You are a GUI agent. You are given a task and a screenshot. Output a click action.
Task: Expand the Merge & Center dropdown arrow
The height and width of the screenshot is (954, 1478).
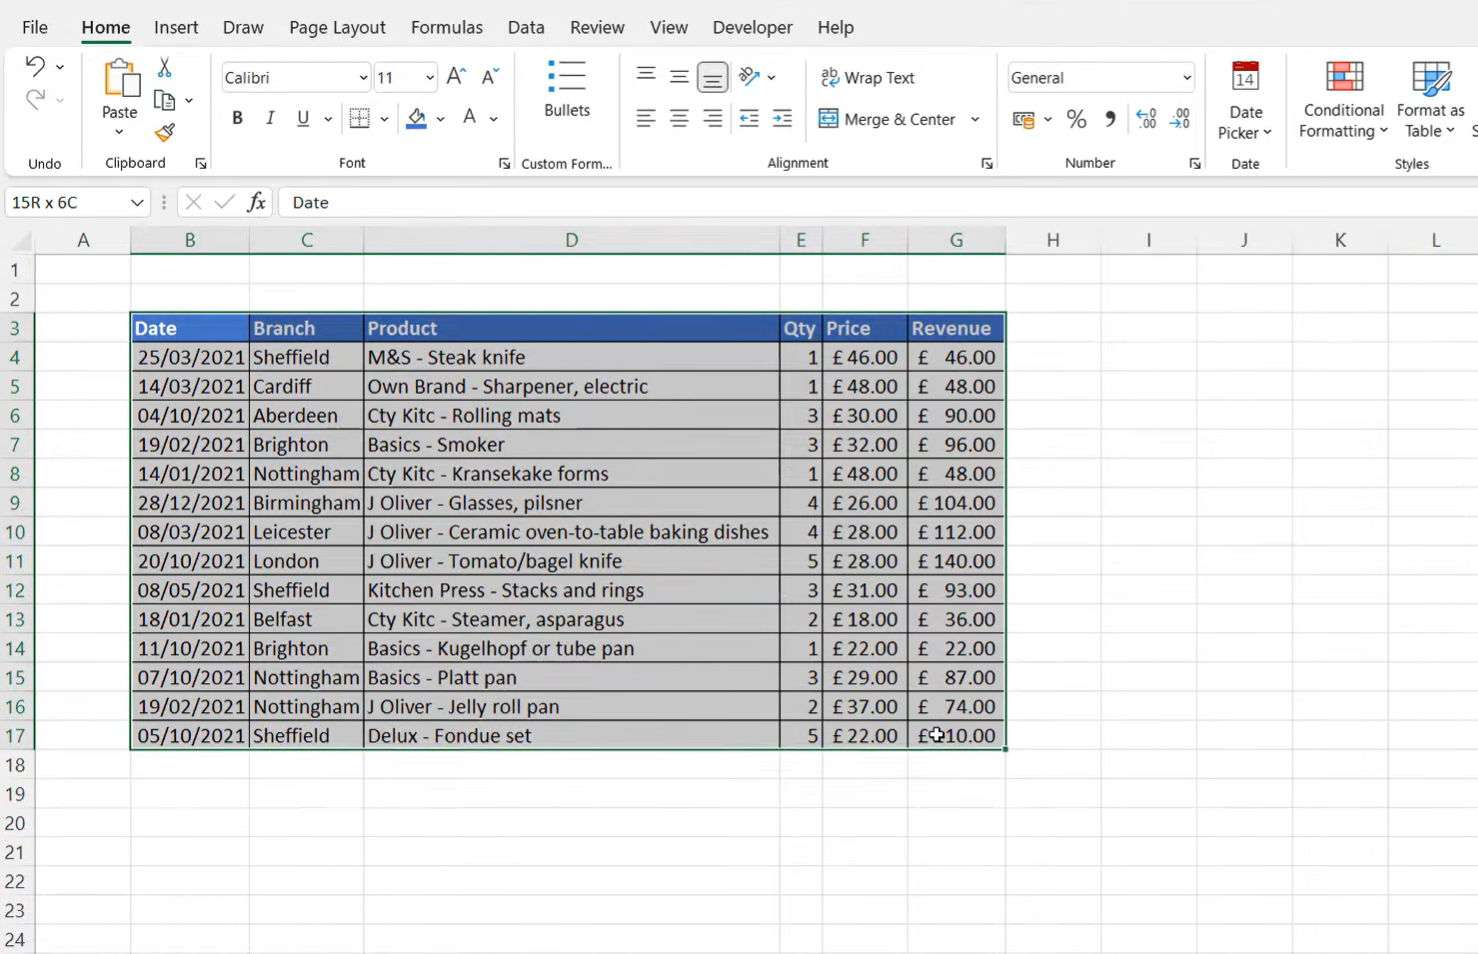(975, 119)
